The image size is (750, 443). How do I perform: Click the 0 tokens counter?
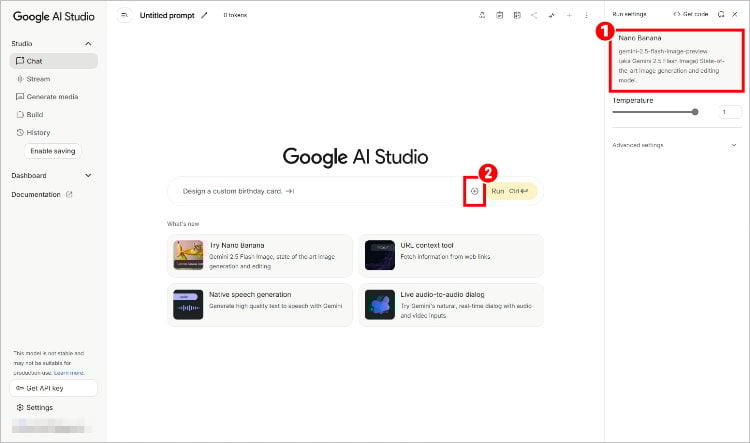(x=235, y=15)
